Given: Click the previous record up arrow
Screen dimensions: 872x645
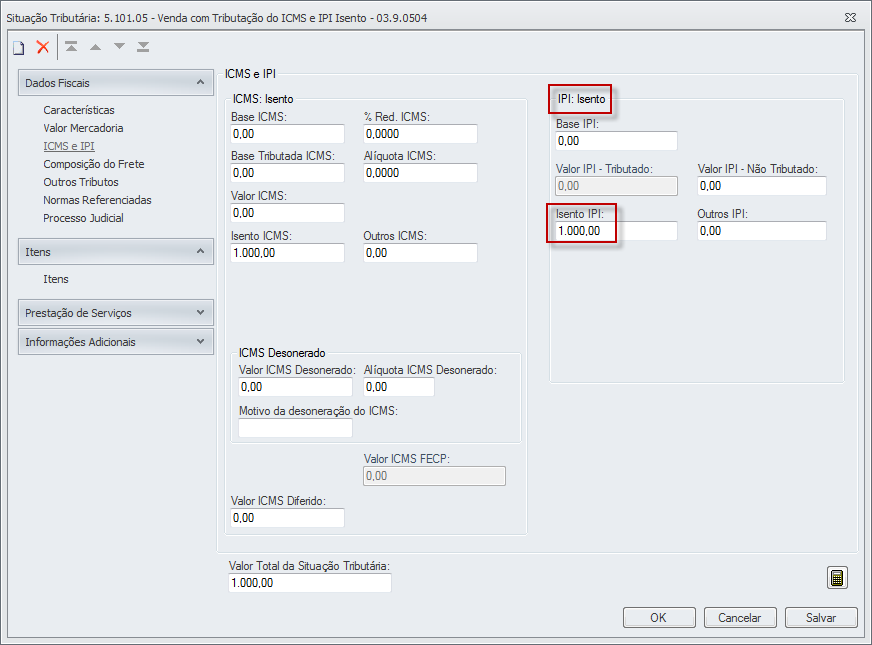Looking at the screenshot, I should tap(95, 47).
